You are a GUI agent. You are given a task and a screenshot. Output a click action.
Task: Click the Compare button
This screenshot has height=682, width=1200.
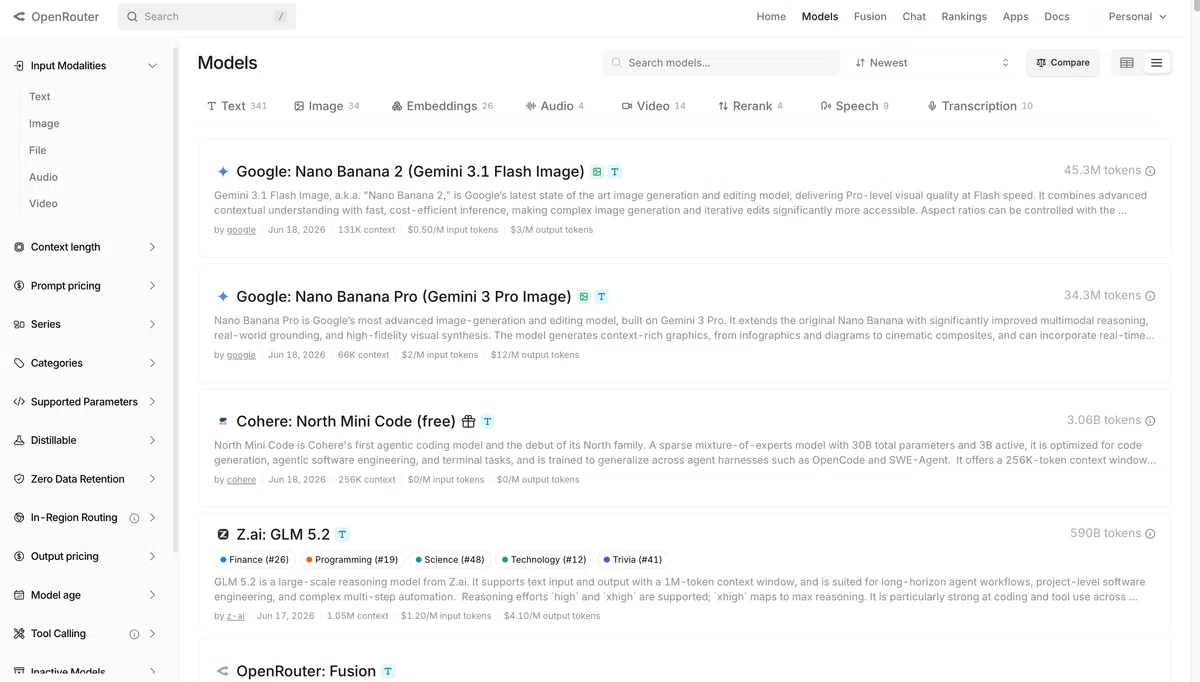[x=1063, y=63]
